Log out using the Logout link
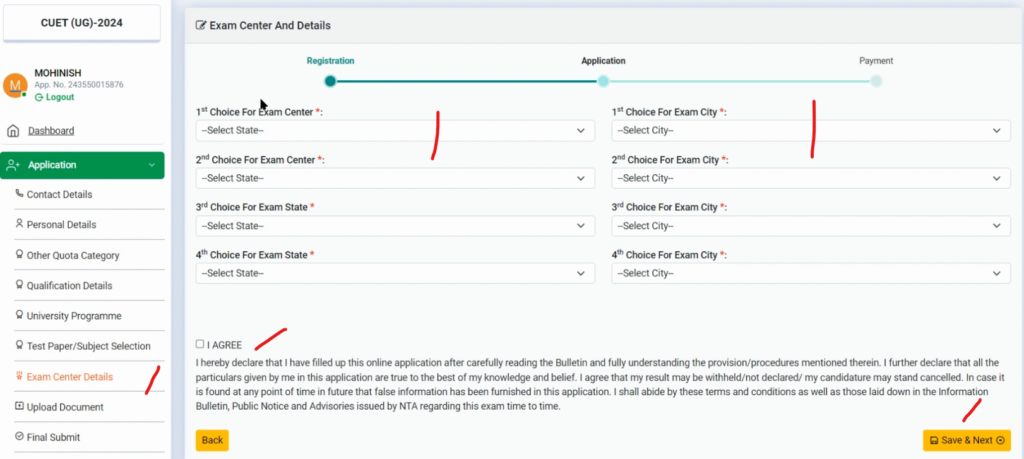Screen dimensions: 1024x459 click(58, 97)
